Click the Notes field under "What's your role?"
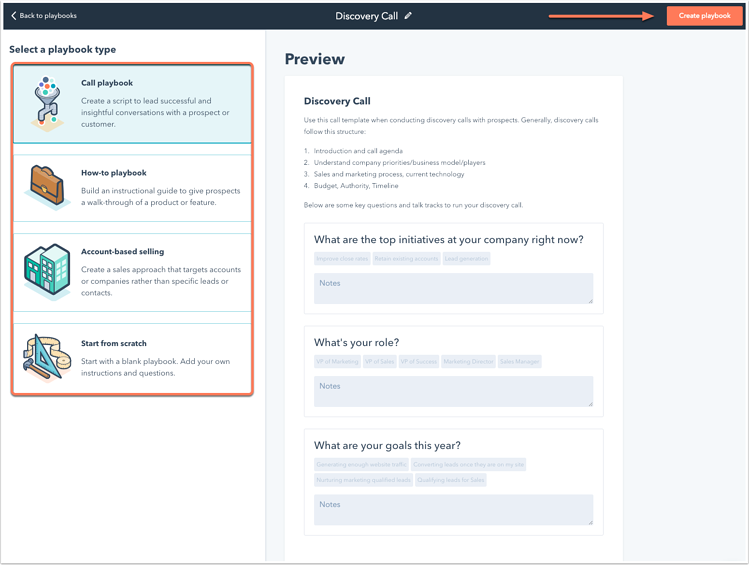 click(453, 391)
